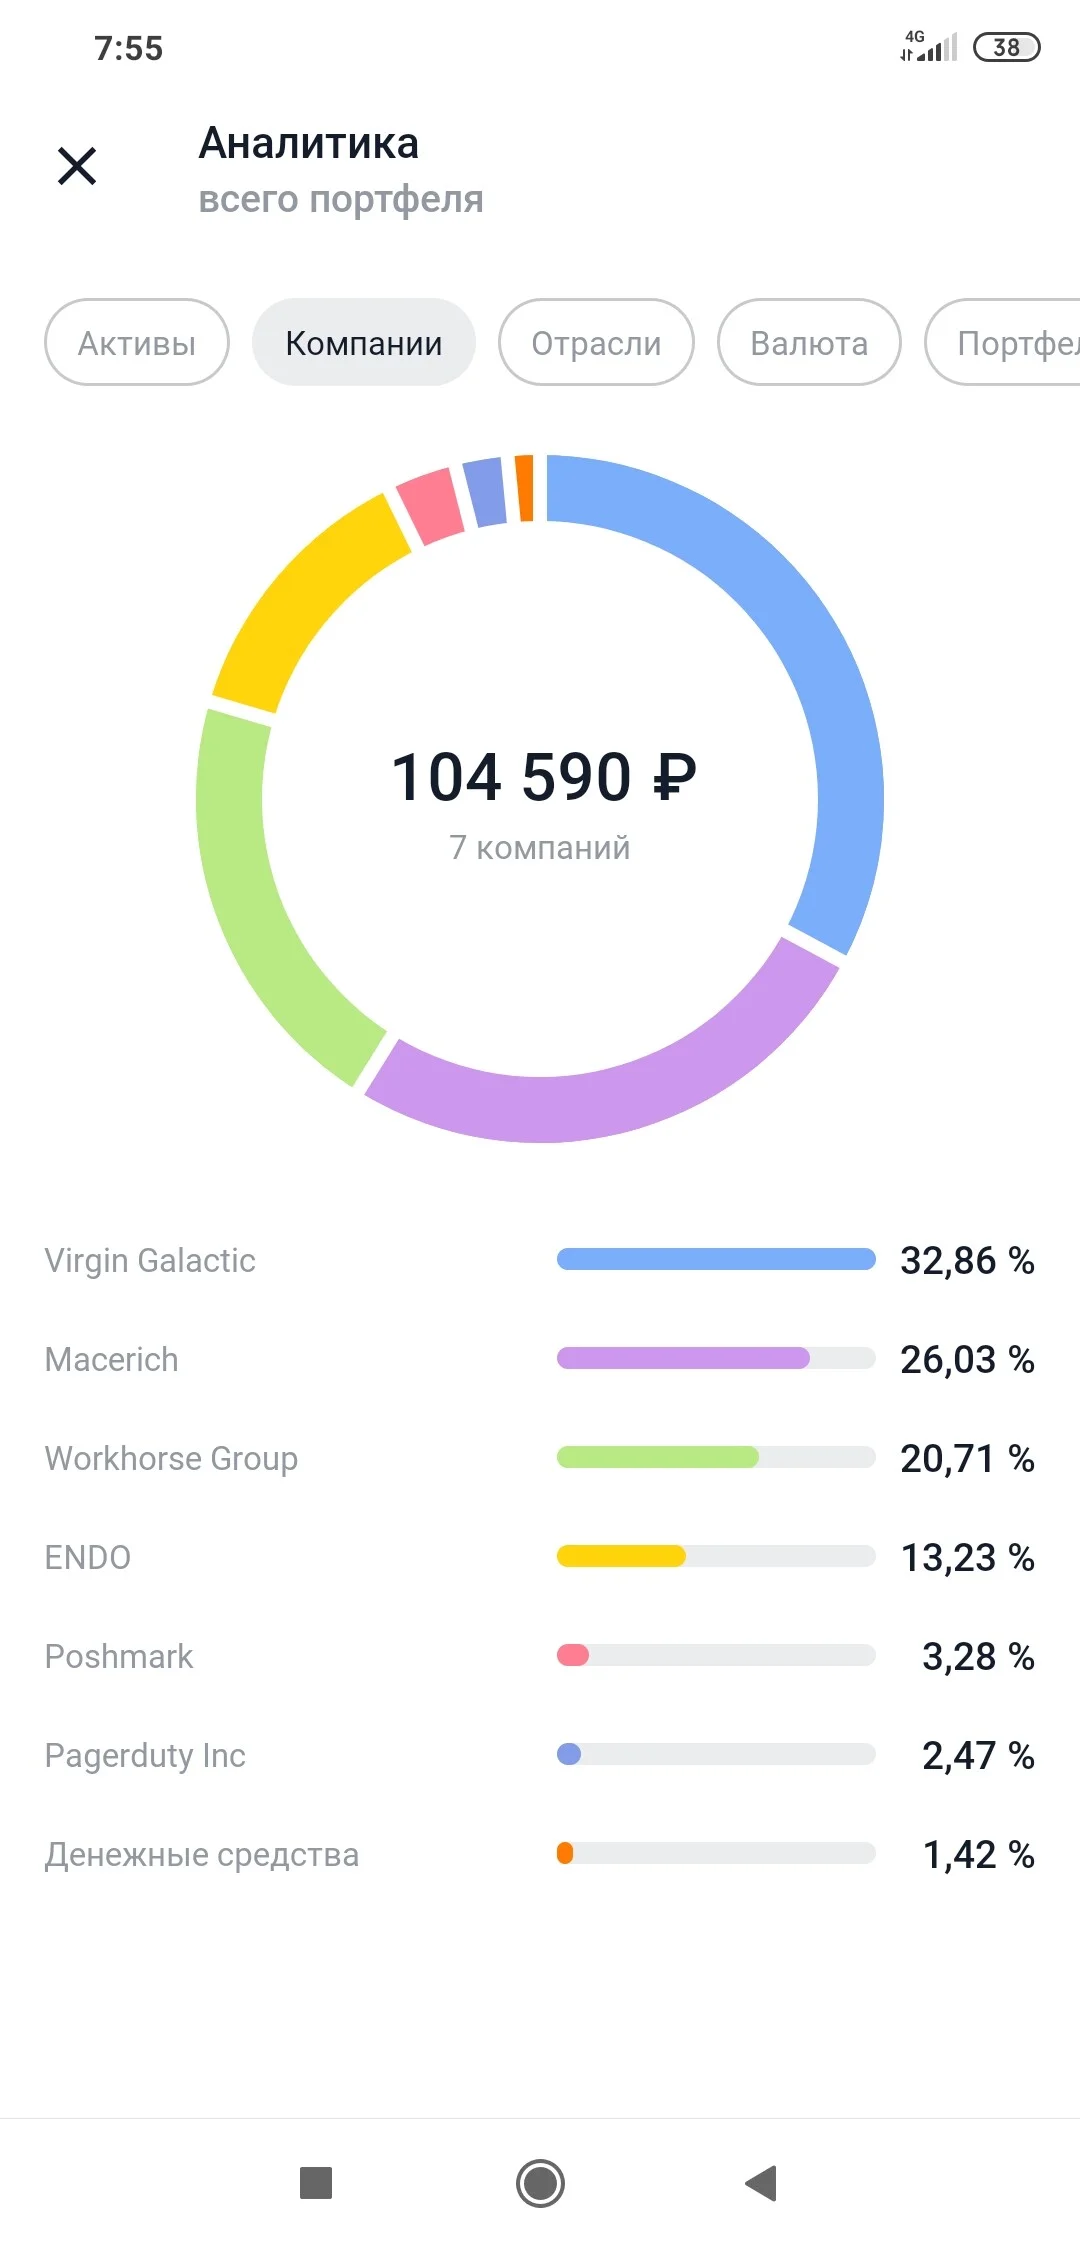The width and height of the screenshot is (1080, 2248).
Task: Tap the recent apps square icon
Action: (316, 2183)
